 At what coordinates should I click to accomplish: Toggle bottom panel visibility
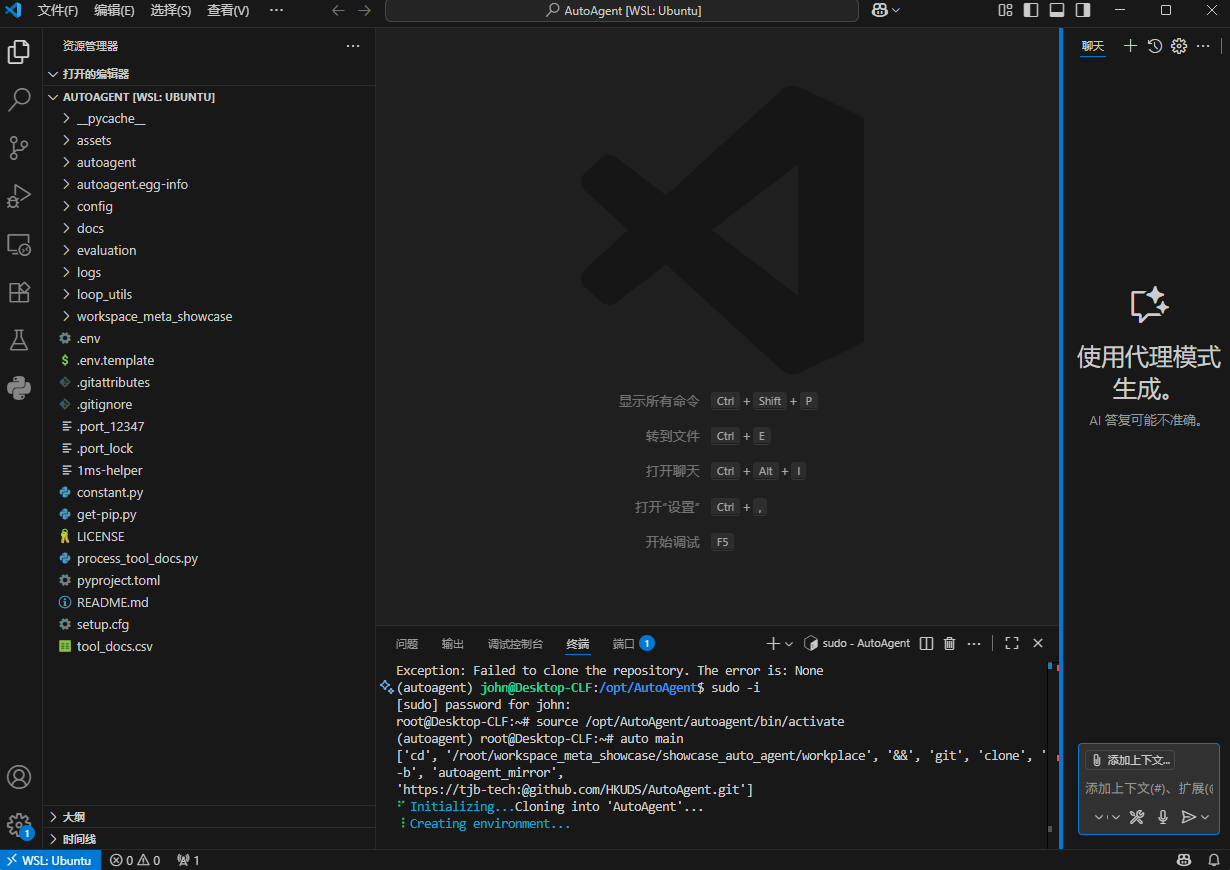tap(1057, 10)
